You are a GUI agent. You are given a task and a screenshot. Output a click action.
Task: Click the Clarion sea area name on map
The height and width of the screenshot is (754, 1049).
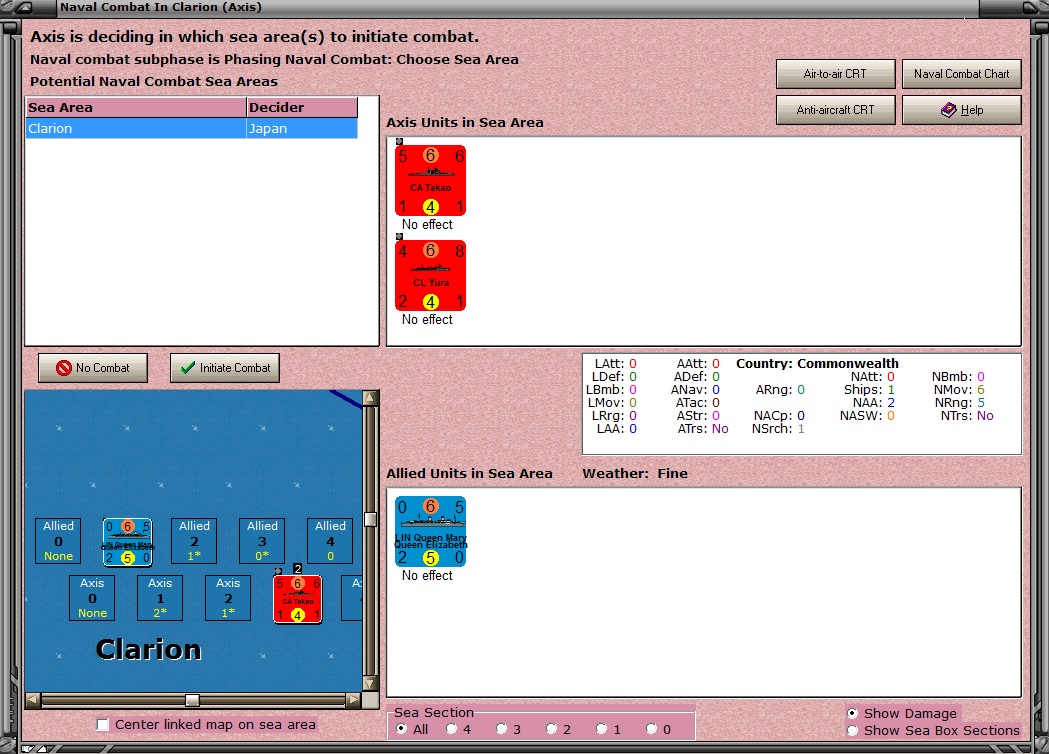148,650
